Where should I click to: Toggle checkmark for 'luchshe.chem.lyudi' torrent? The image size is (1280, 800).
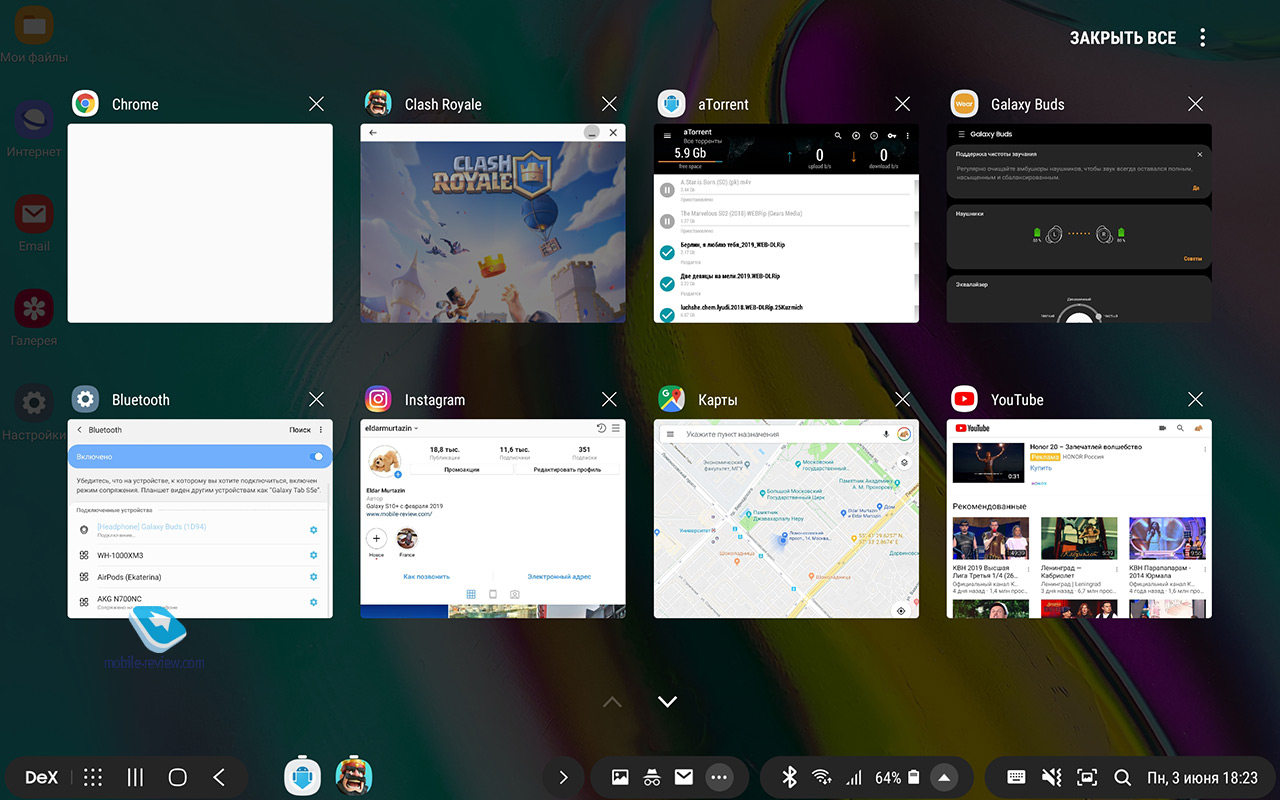[x=667, y=314]
